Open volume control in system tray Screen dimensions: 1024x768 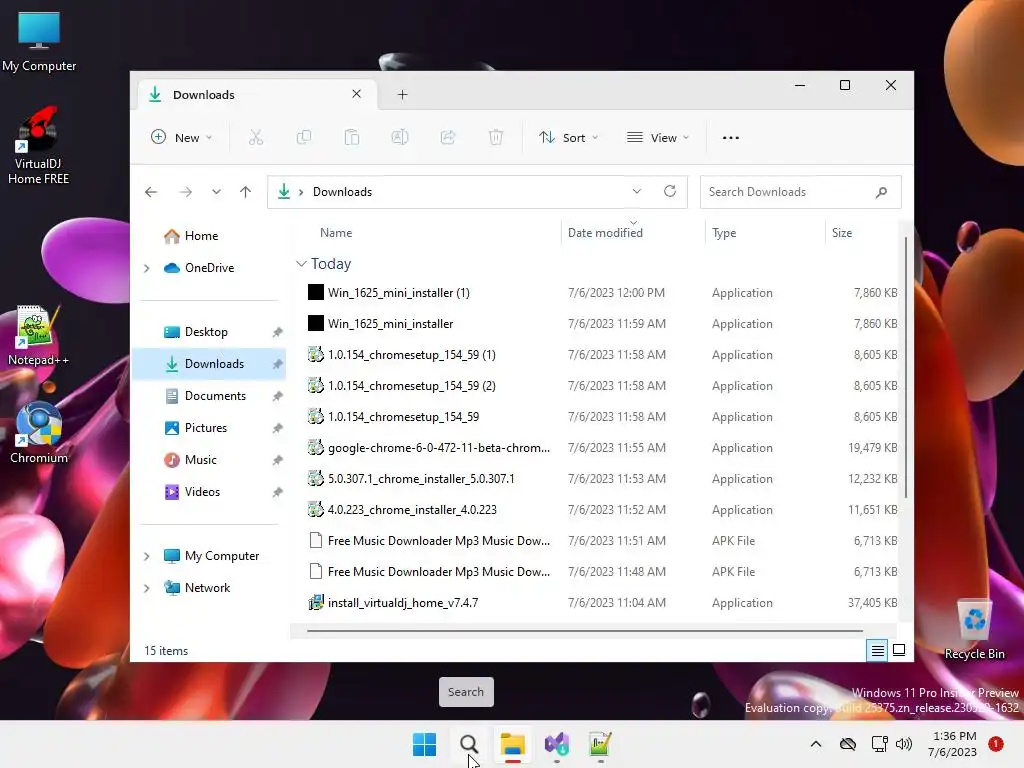(x=904, y=744)
